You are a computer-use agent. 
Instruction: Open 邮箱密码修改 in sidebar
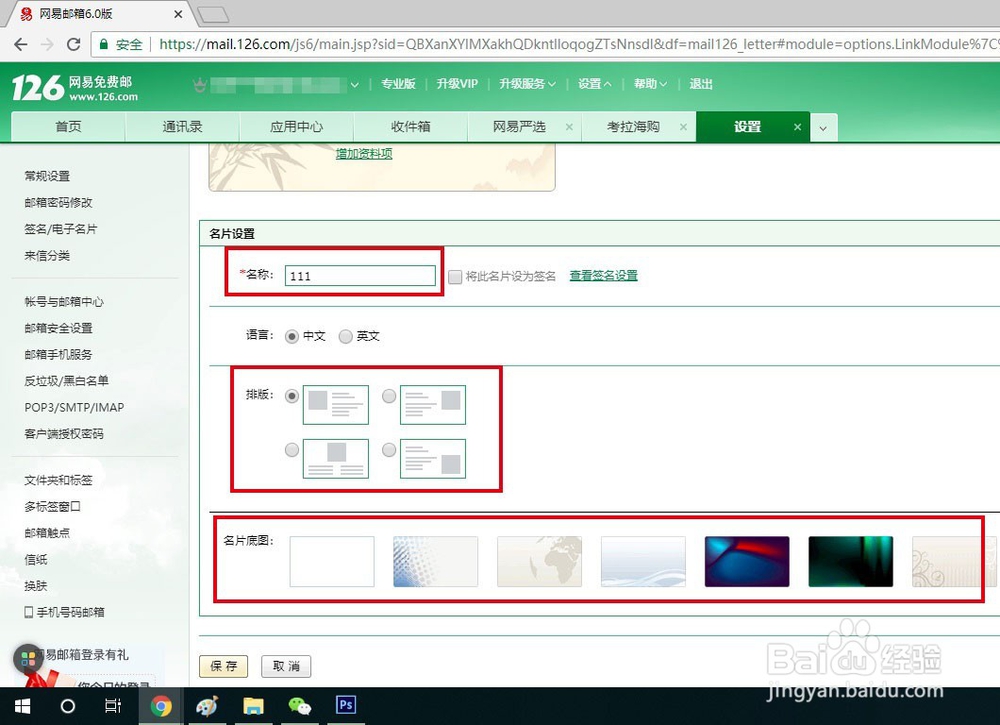[59, 202]
